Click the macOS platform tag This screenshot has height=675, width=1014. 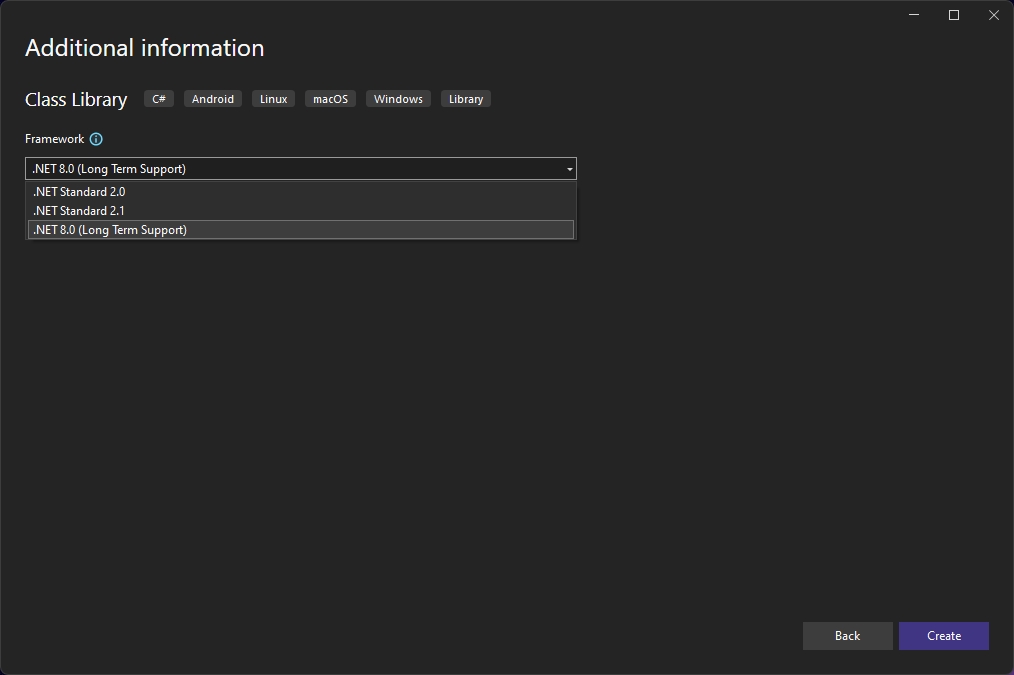(330, 99)
